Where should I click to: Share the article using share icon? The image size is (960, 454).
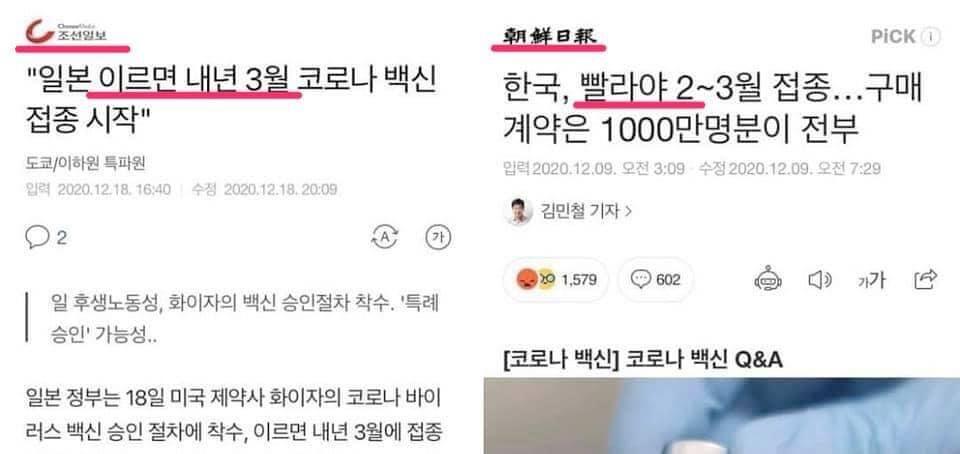point(925,279)
